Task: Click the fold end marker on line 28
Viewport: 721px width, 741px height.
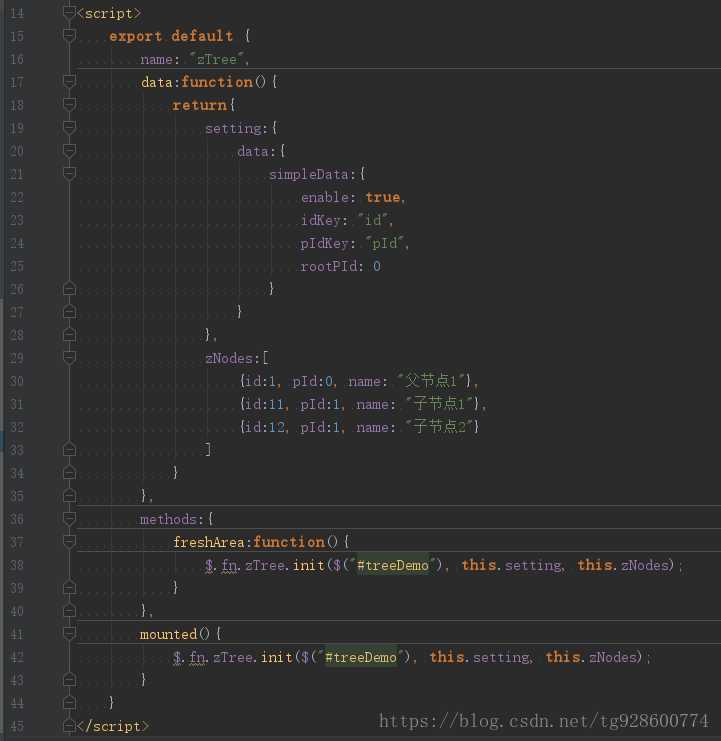Action: point(69,335)
